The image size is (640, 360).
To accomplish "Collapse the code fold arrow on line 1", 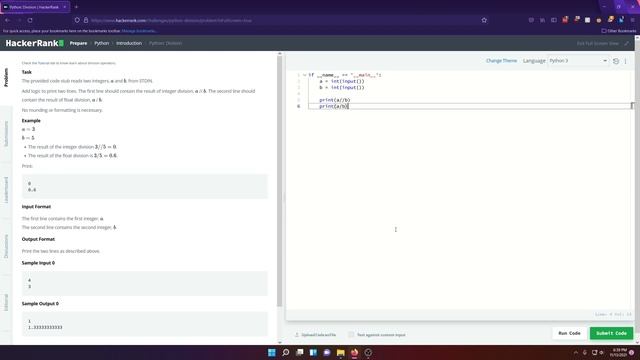I will [304, 75].
